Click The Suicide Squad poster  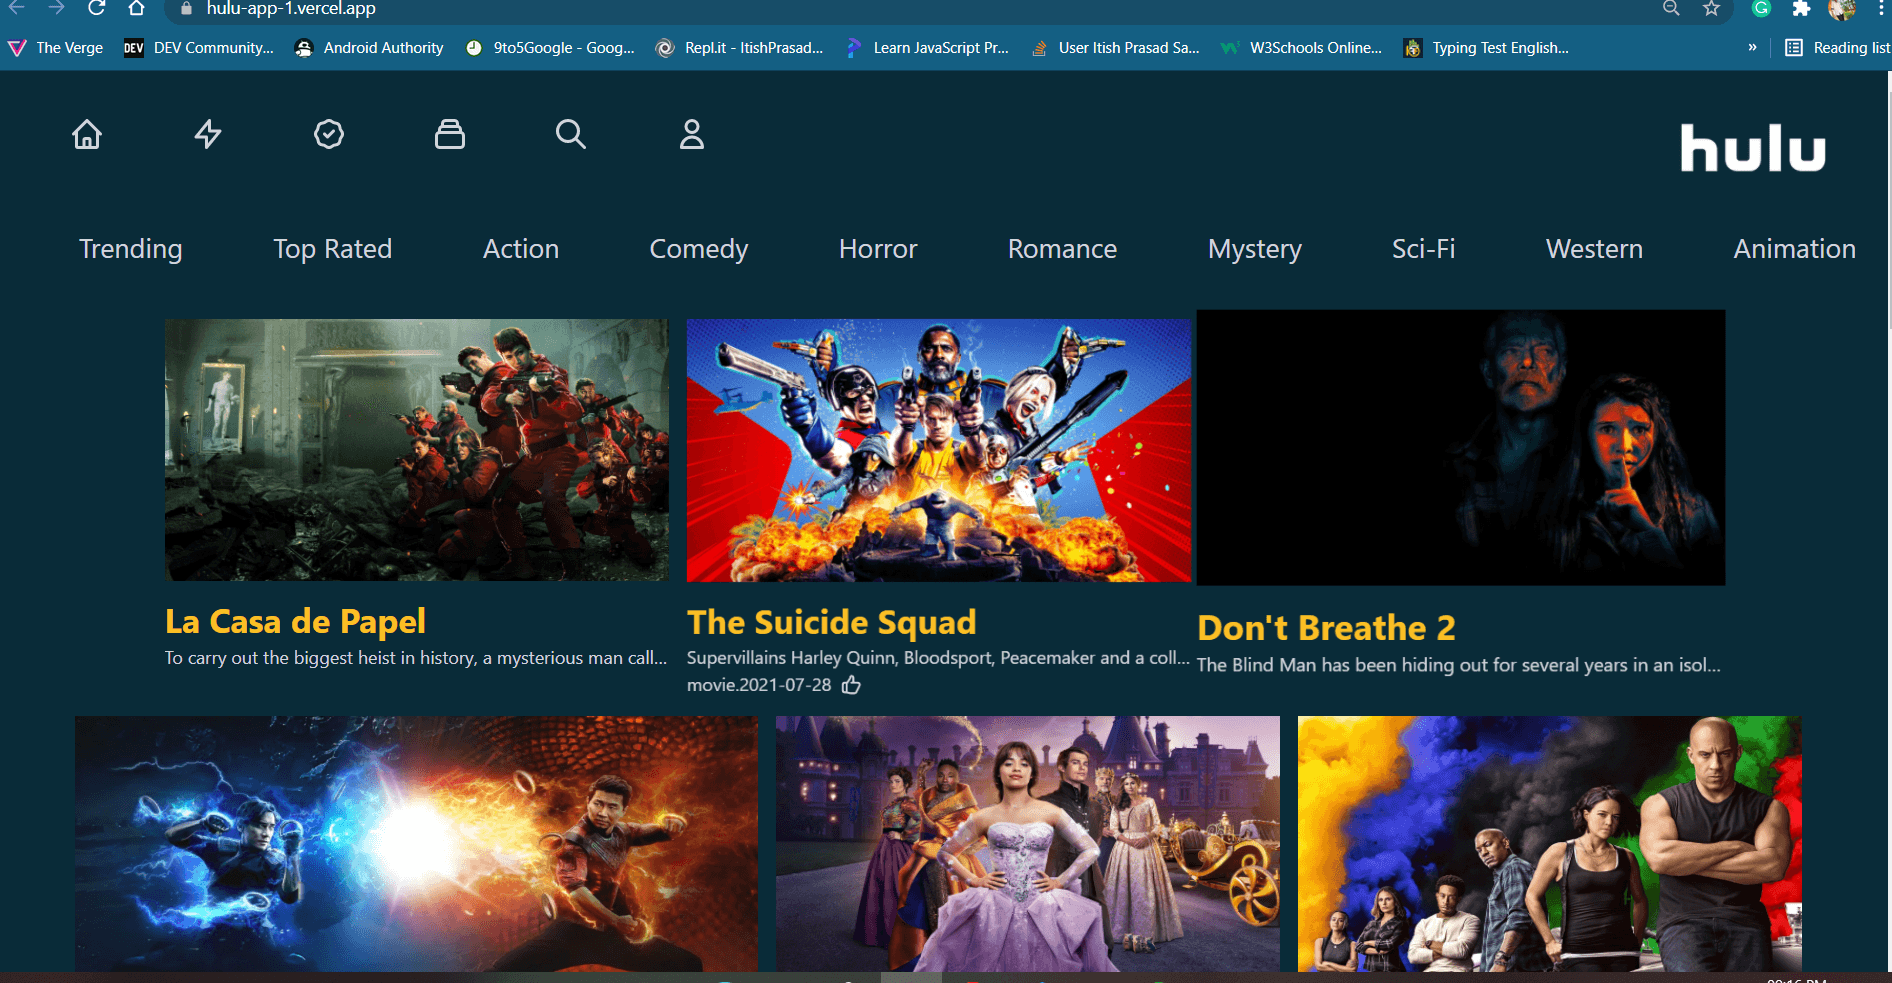click(x=939, y=450)
